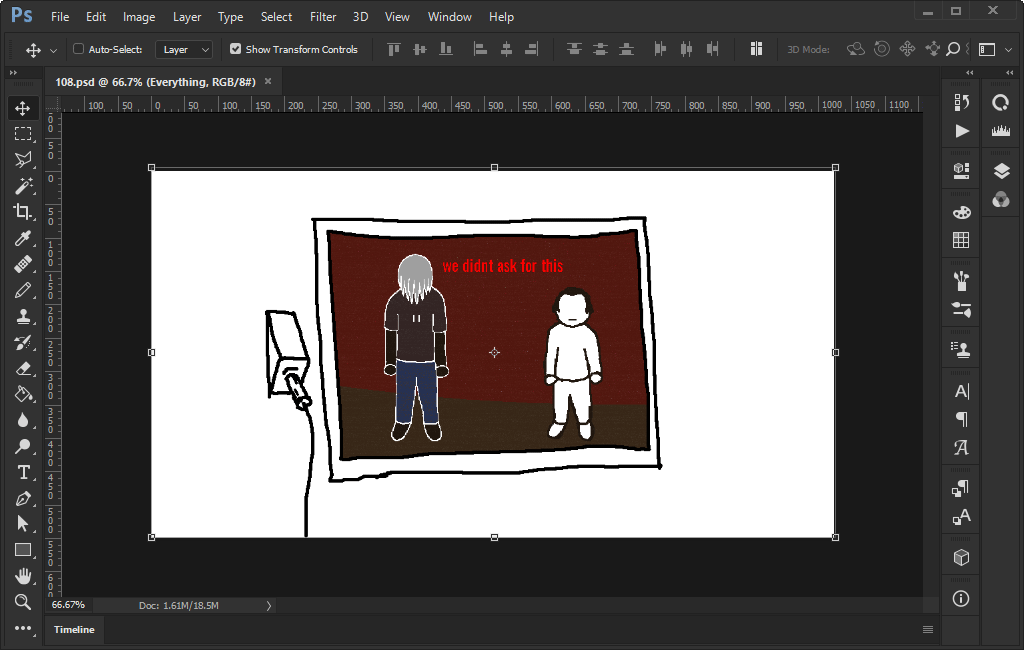This screenshot has height=650, width=1024.
Task: Open the Layer/Group auto-select dropdown
Action: 184,49
